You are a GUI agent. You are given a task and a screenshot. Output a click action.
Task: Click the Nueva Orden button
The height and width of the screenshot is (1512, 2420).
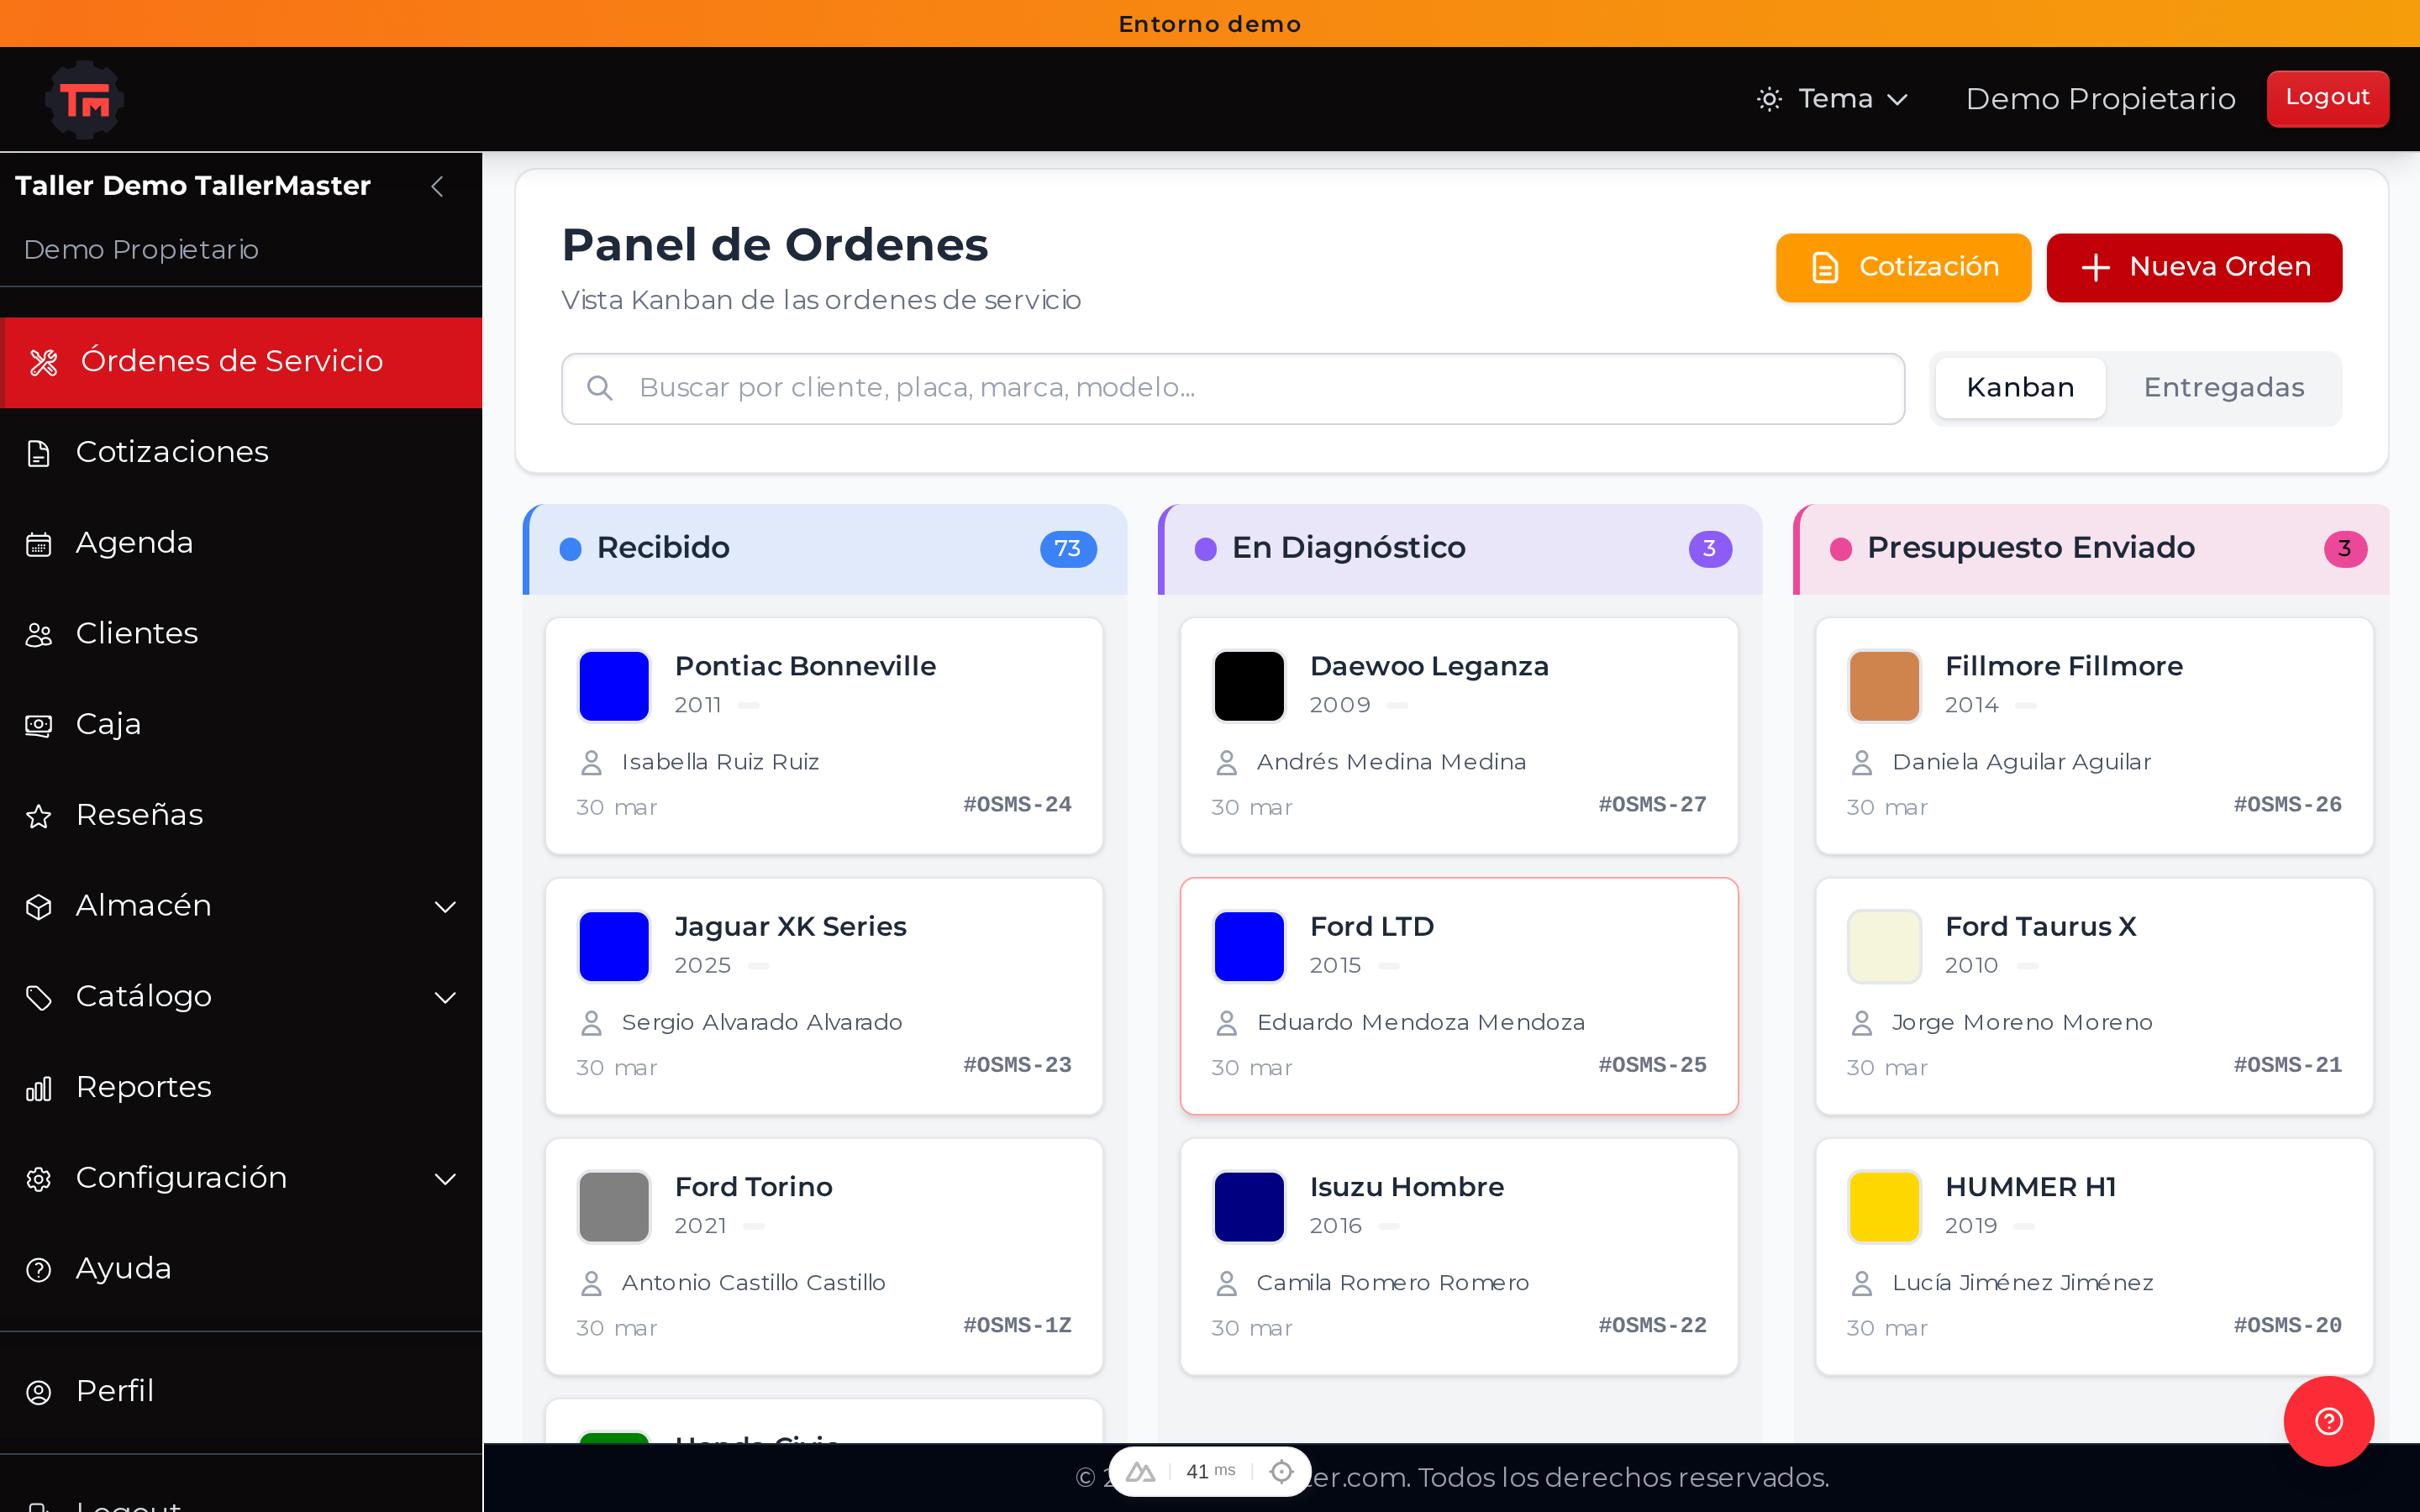point(2194,267)
